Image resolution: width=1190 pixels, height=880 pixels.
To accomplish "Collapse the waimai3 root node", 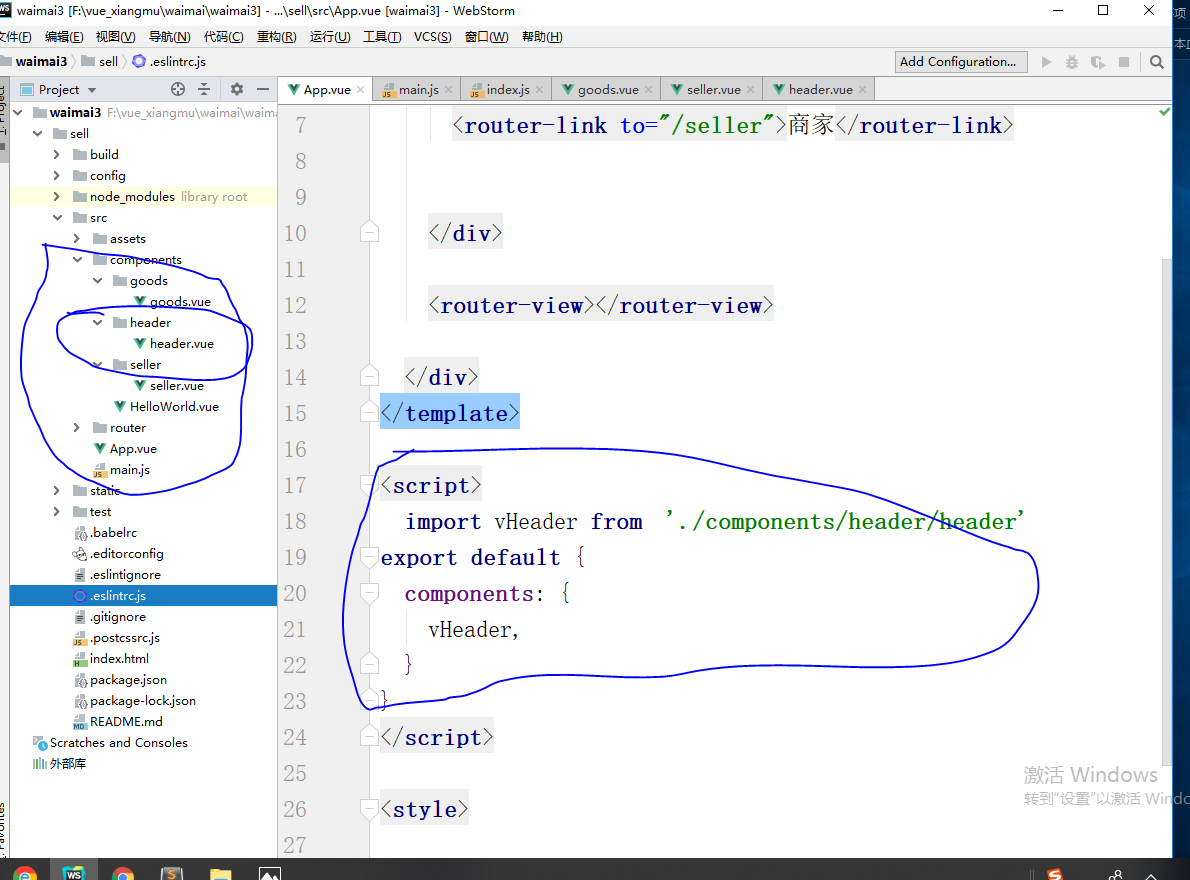I will coord(19,112).
